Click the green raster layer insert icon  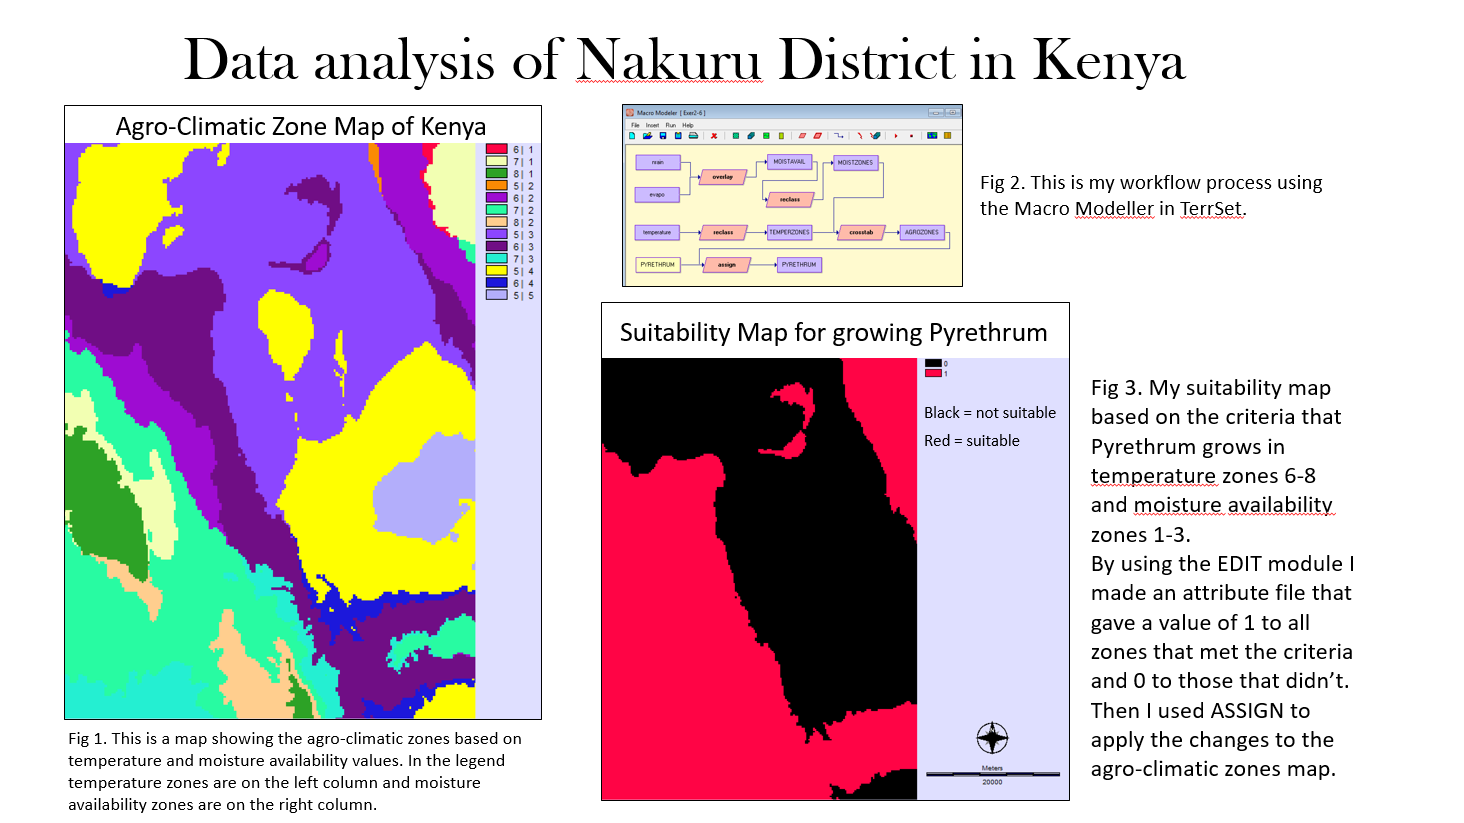(736, 135)
